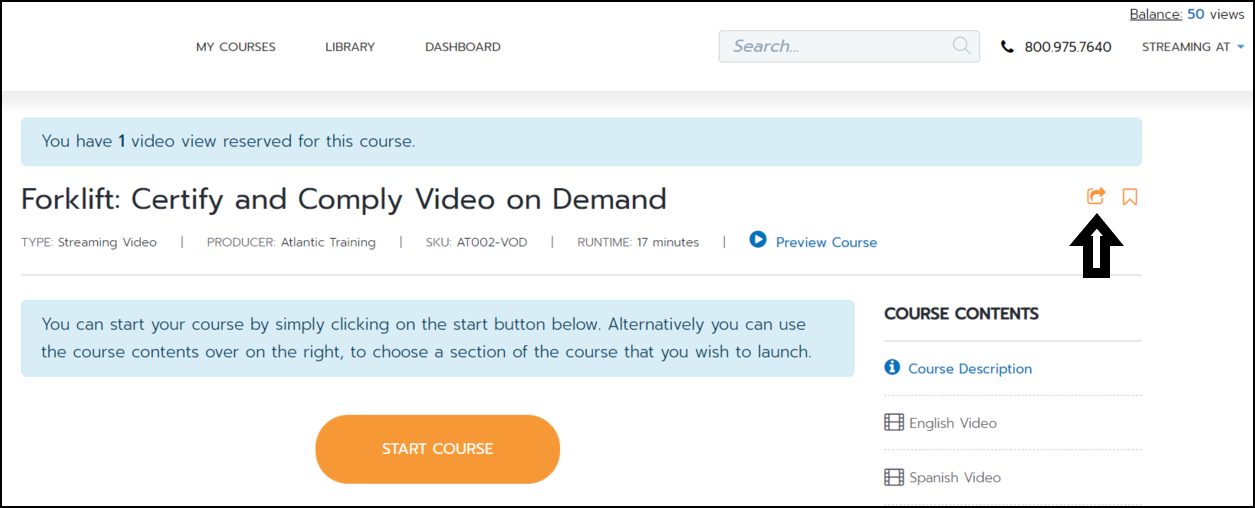Open the Course Description link
1255x508 pixels.
pos(970,369)
